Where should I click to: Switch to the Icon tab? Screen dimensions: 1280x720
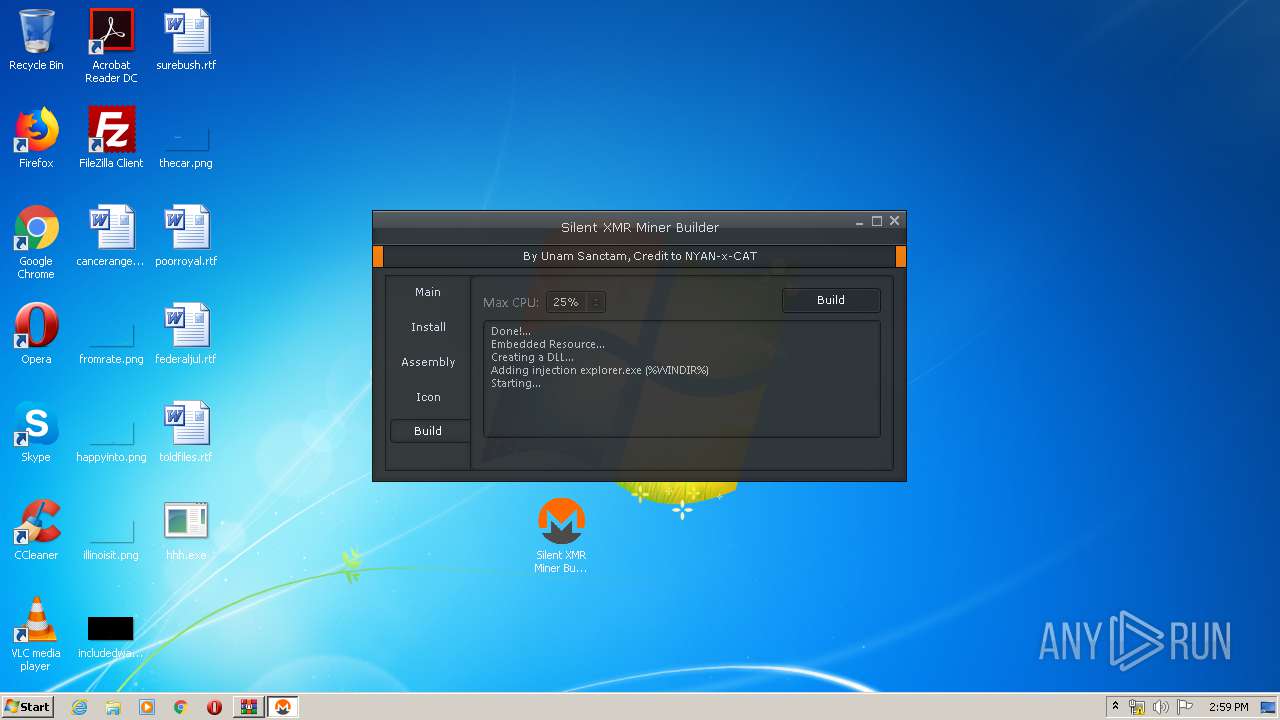(x=428, y=397)
